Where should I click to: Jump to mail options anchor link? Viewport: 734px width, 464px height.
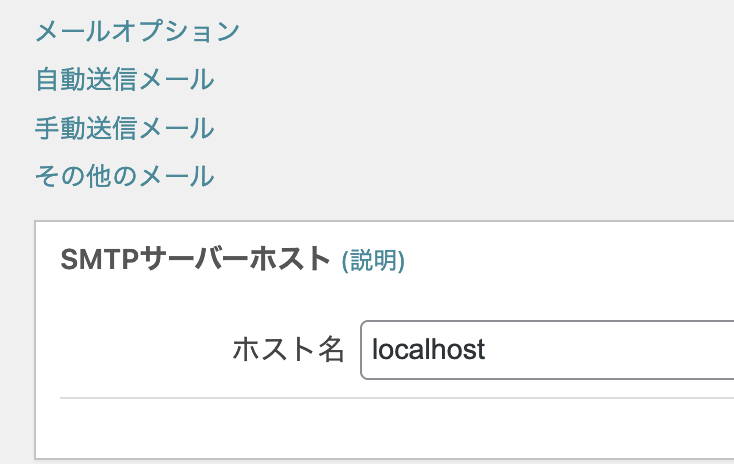coord(138,31)
